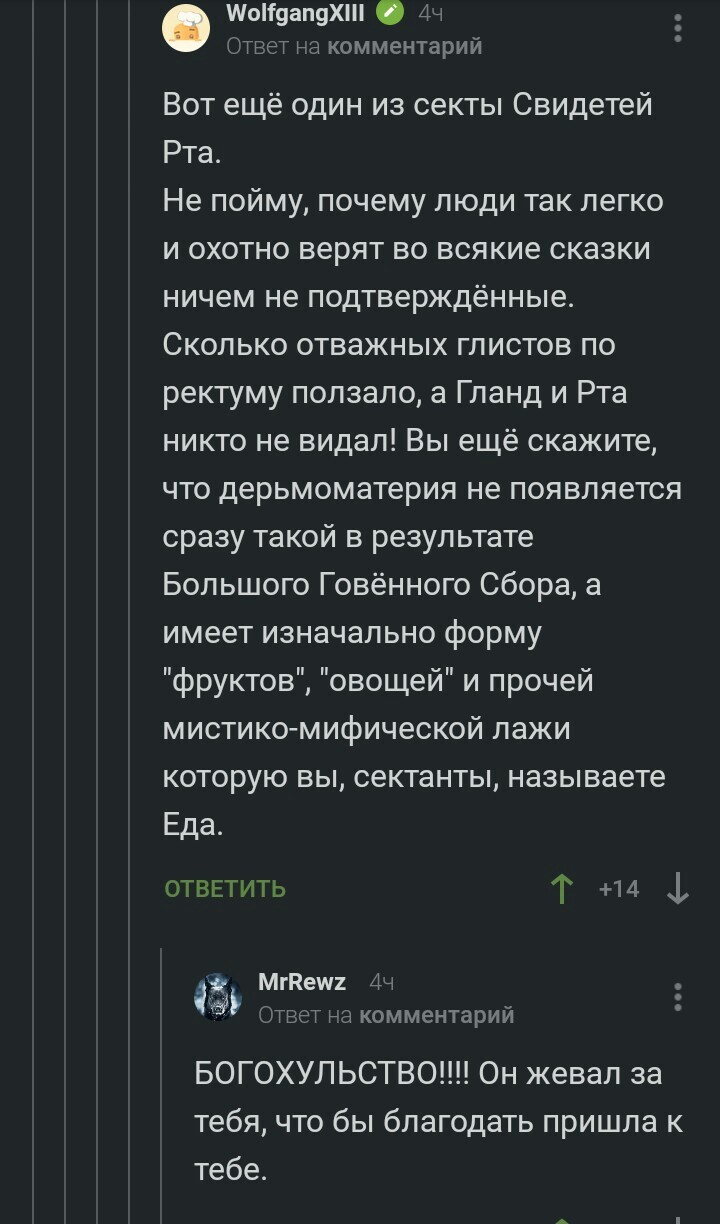Tap the green pencil author badge
The height and width of the screenshot is (1224, 720).
click(x=390, y=13)
